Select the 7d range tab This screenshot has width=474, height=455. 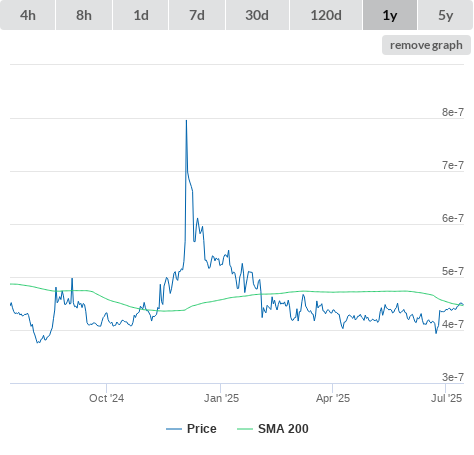point(197,15)
